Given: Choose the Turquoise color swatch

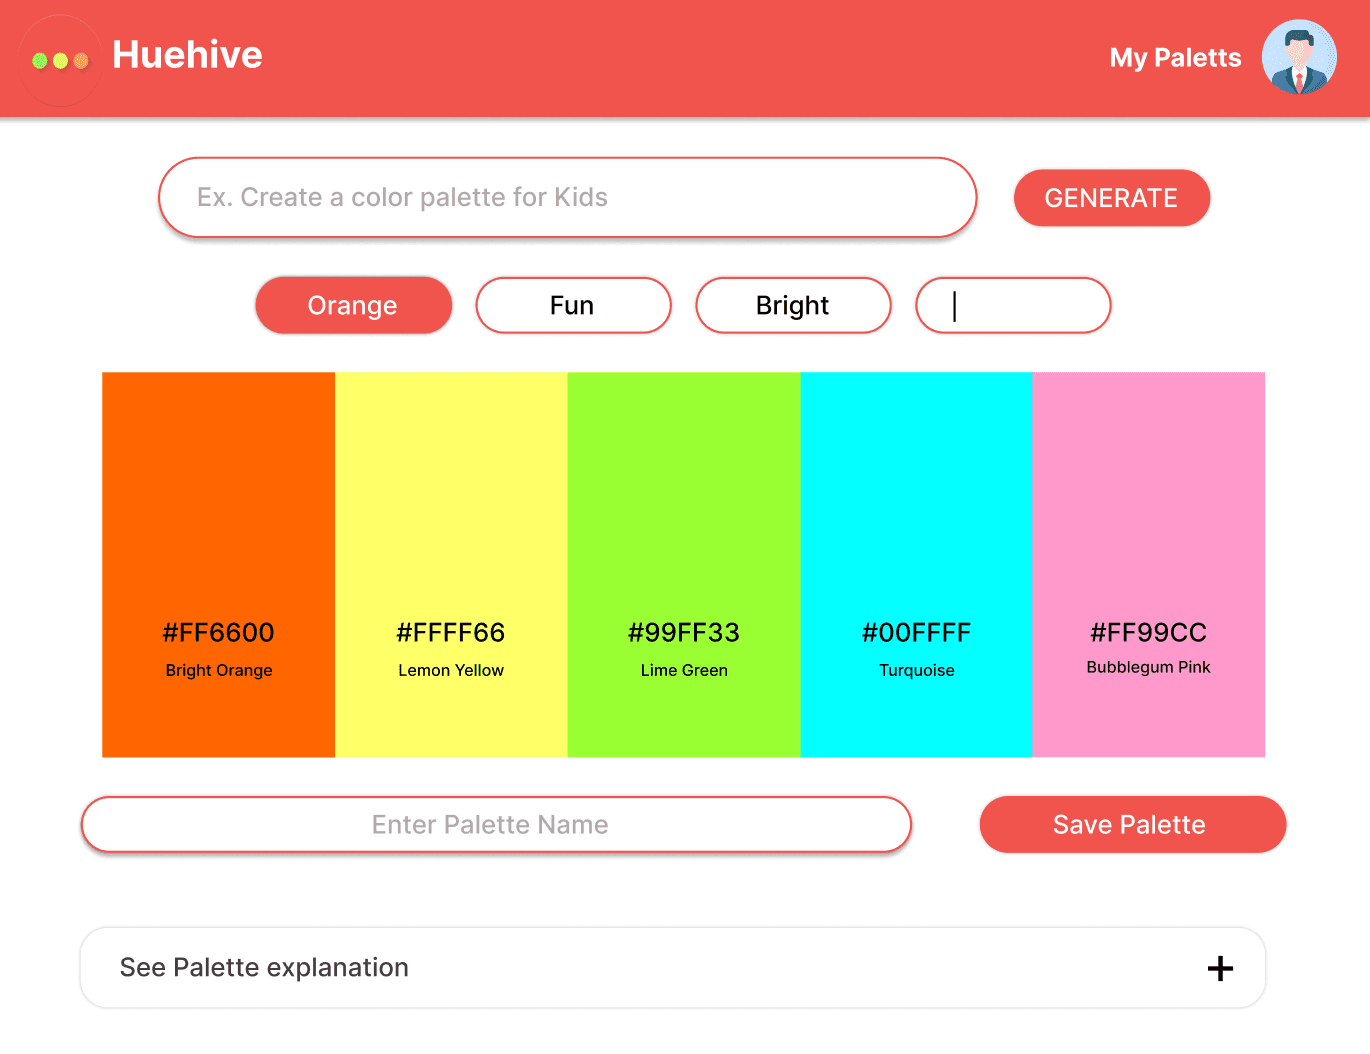Looking at the screenshot, I should tap(916, 500).
